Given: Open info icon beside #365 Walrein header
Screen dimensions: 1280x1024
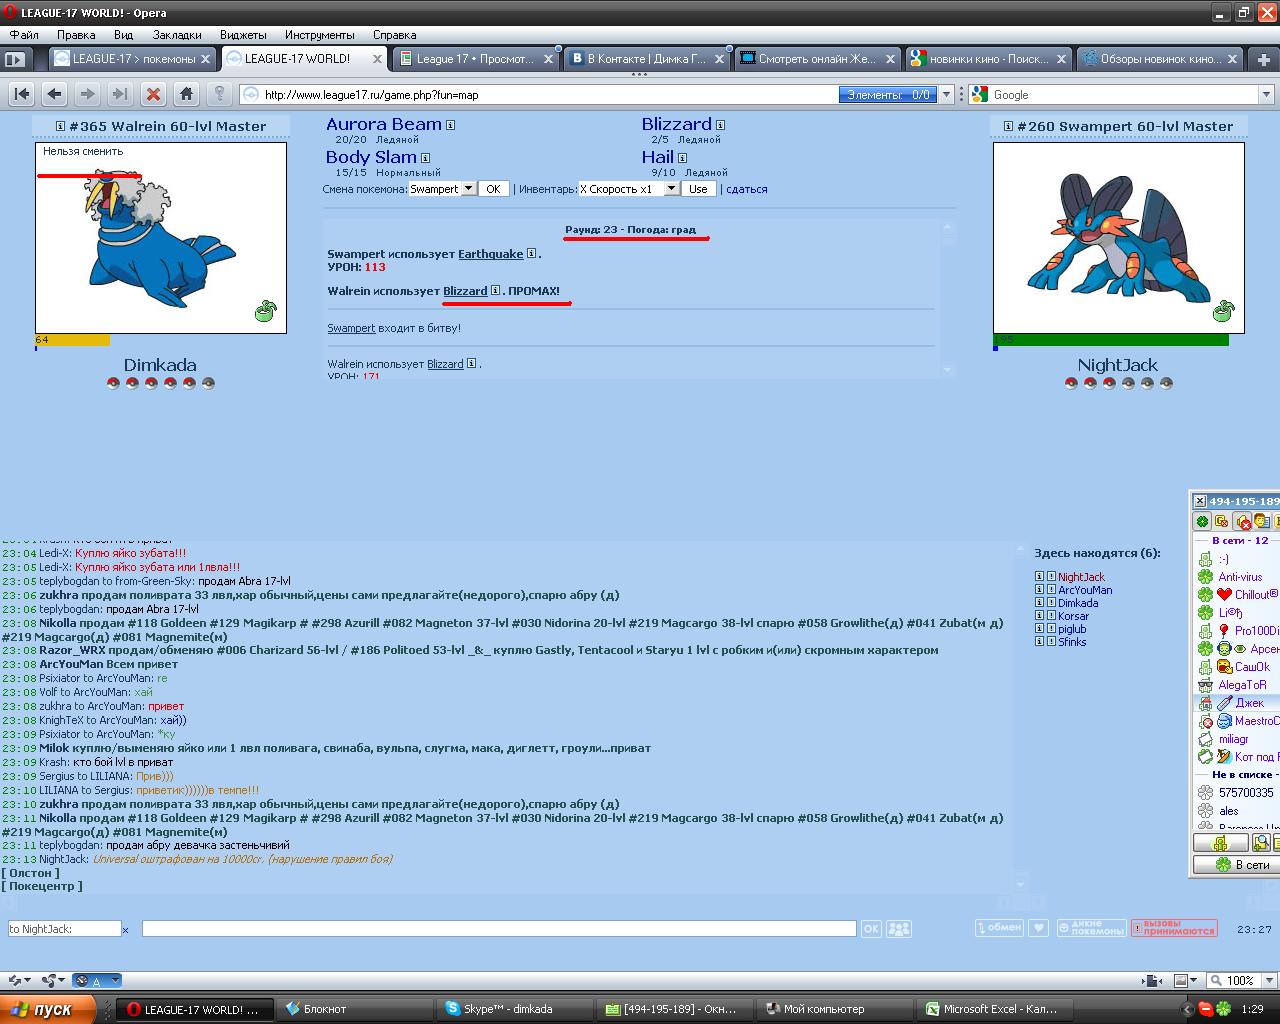Looking at the screenshot, I should pos(60,126).
